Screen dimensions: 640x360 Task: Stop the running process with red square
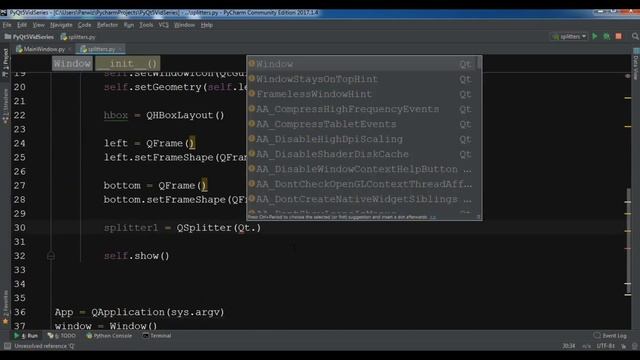(618, 36)
